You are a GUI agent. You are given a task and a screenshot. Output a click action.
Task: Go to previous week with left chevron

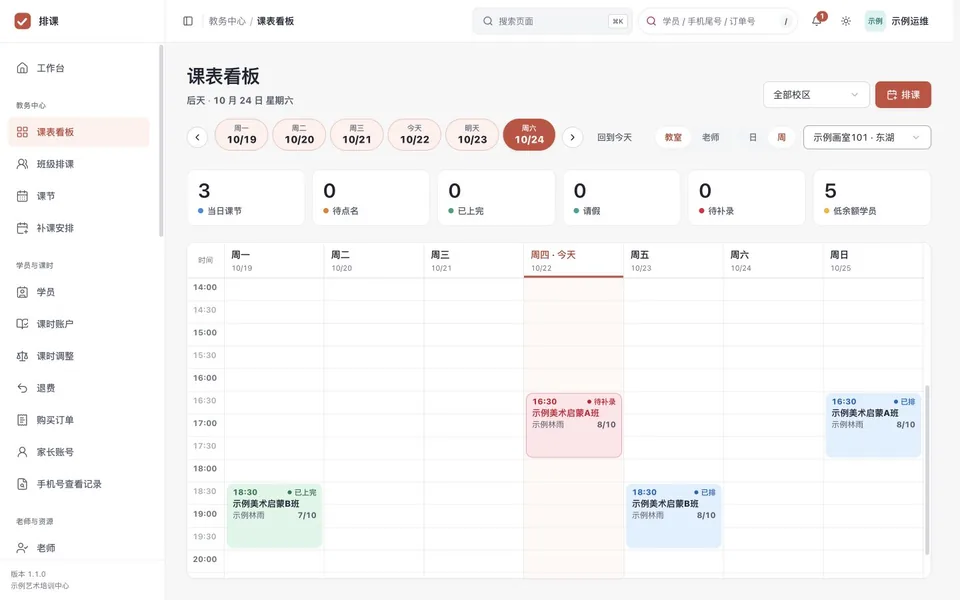point(197,137)
